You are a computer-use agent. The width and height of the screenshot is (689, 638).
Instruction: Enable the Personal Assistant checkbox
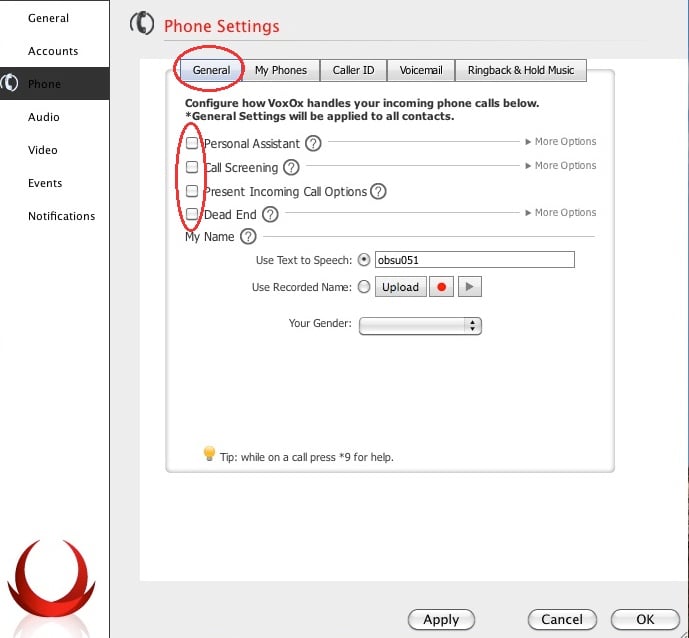[x=192, y=143]
